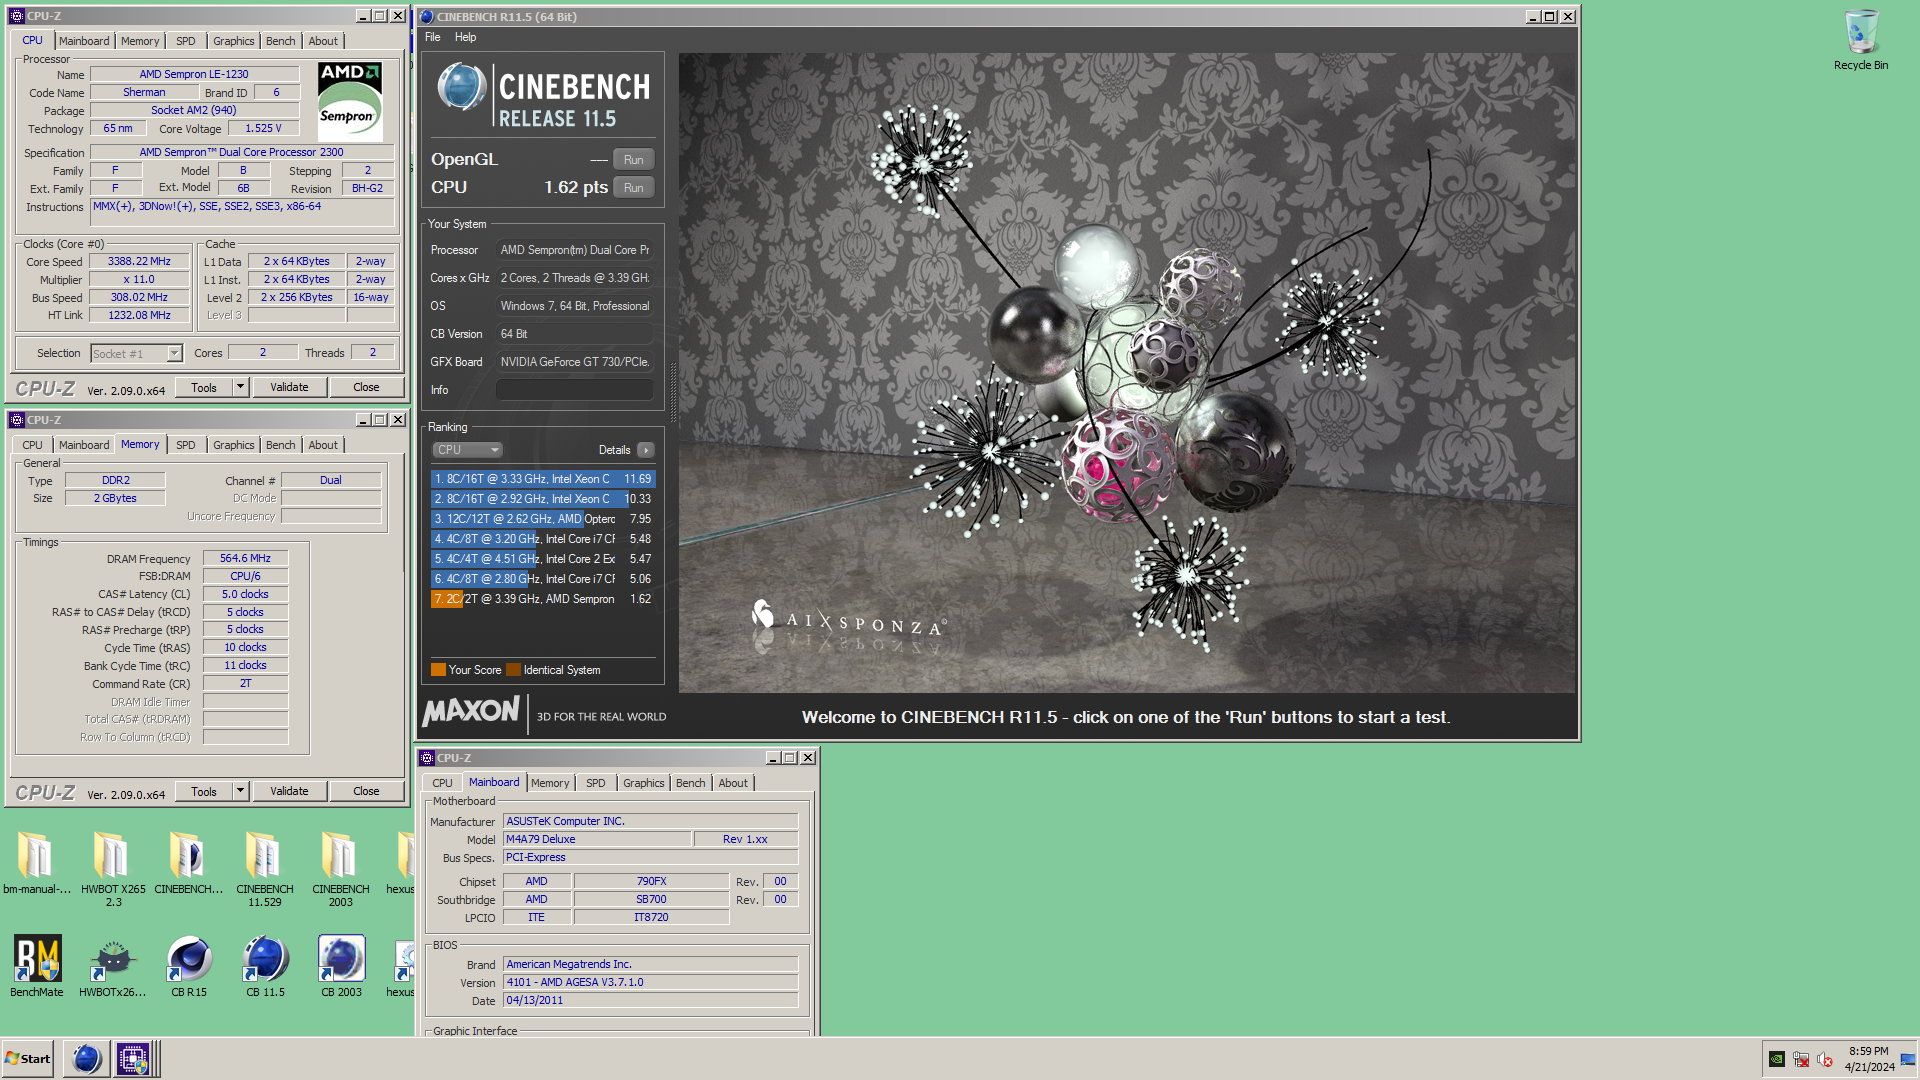1920x1080 pixels.
Task: Click the Windows Start button
Action: coord(28,1058)
